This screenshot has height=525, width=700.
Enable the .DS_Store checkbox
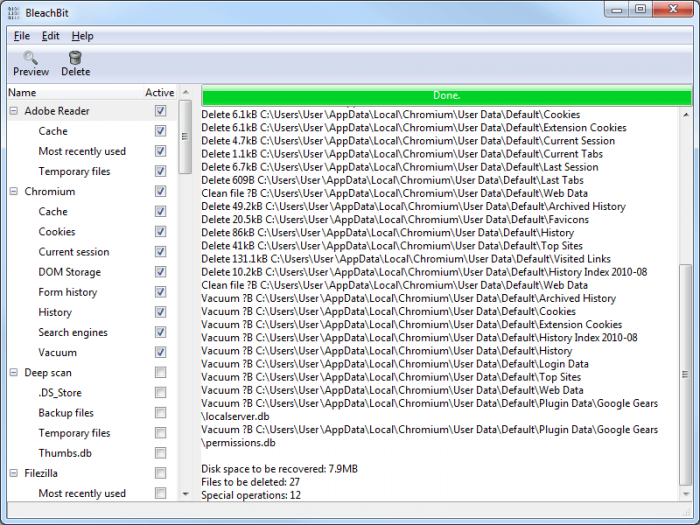tap(160, 392)
